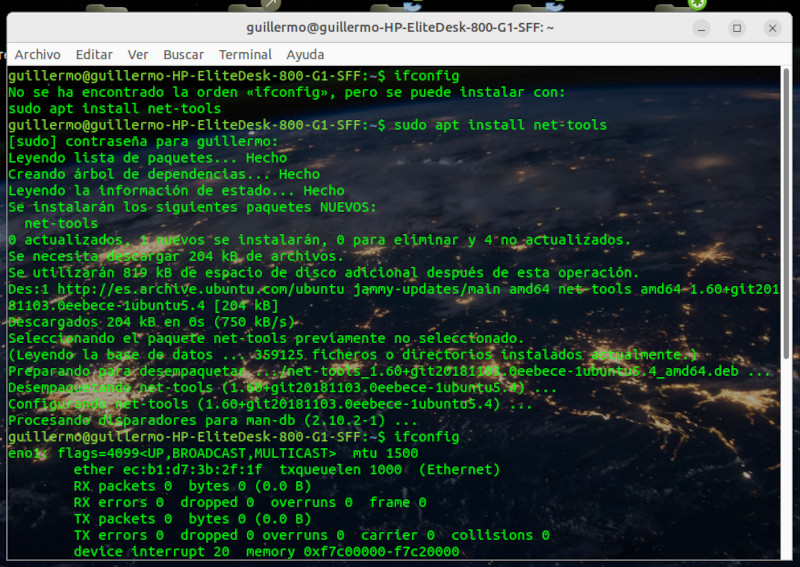Click 'Leyendo lista de paquetes... Hecho' line
The width and height of the screenshot is (800, 567).
tap(147, 158)
